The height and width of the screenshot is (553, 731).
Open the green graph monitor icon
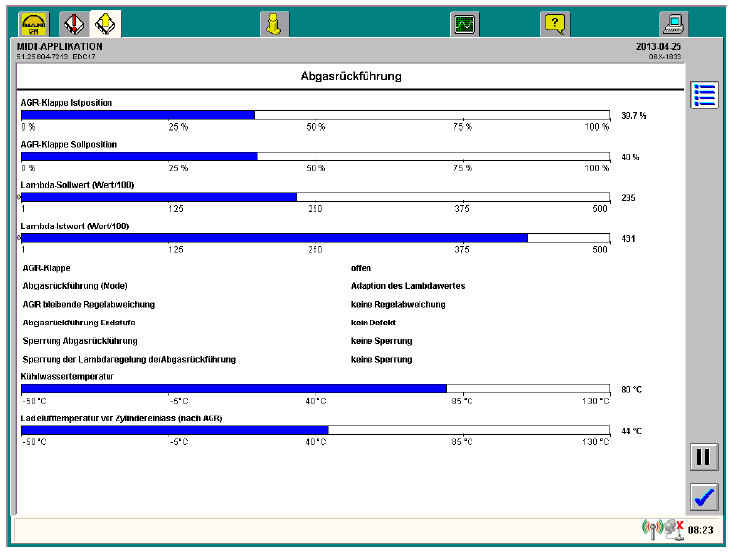point(464,23)
